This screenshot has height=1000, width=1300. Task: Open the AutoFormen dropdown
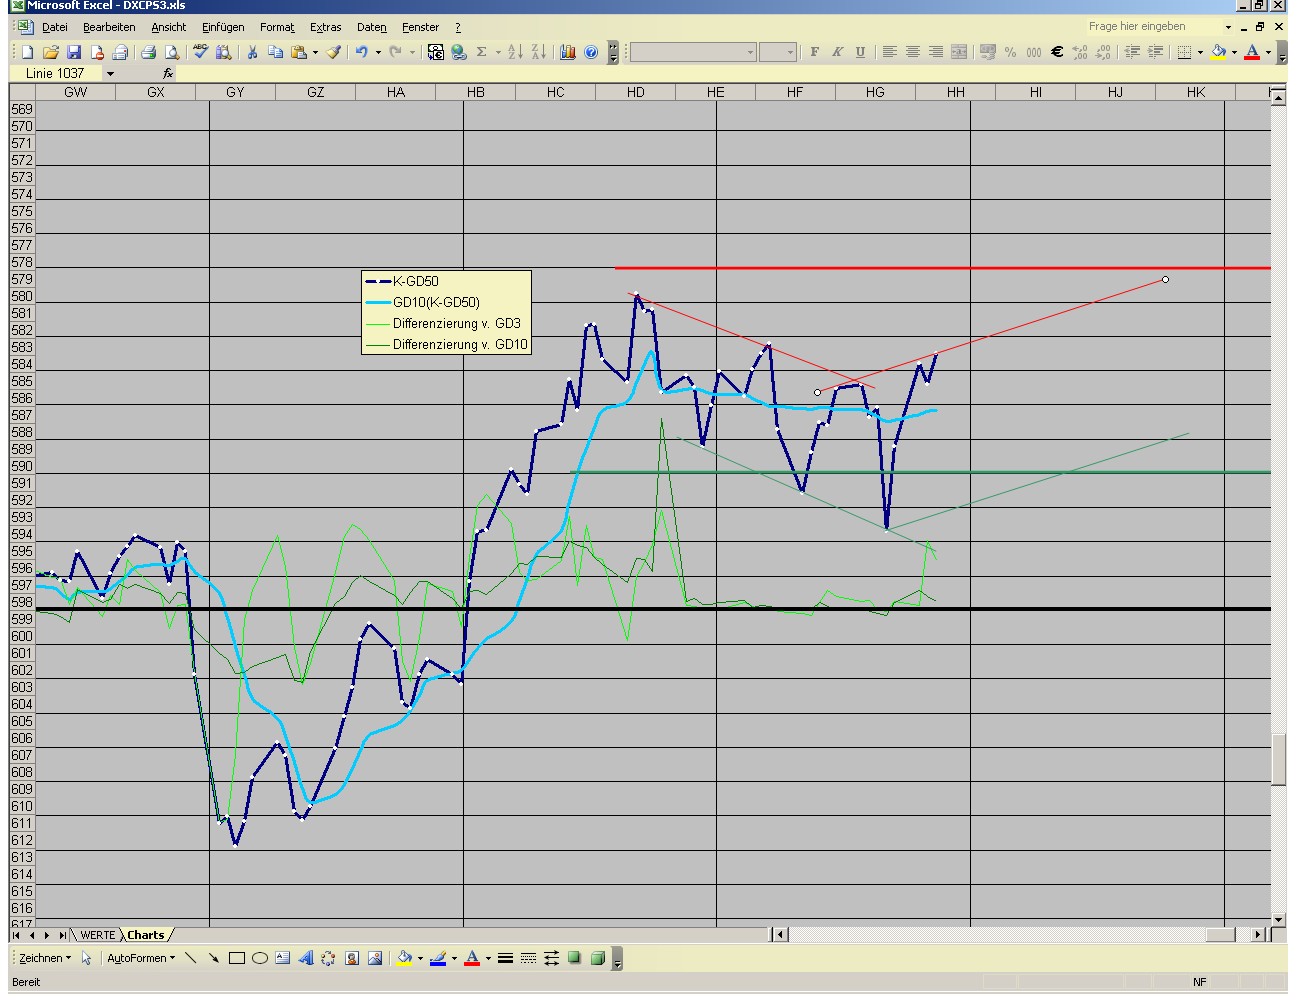140,958
